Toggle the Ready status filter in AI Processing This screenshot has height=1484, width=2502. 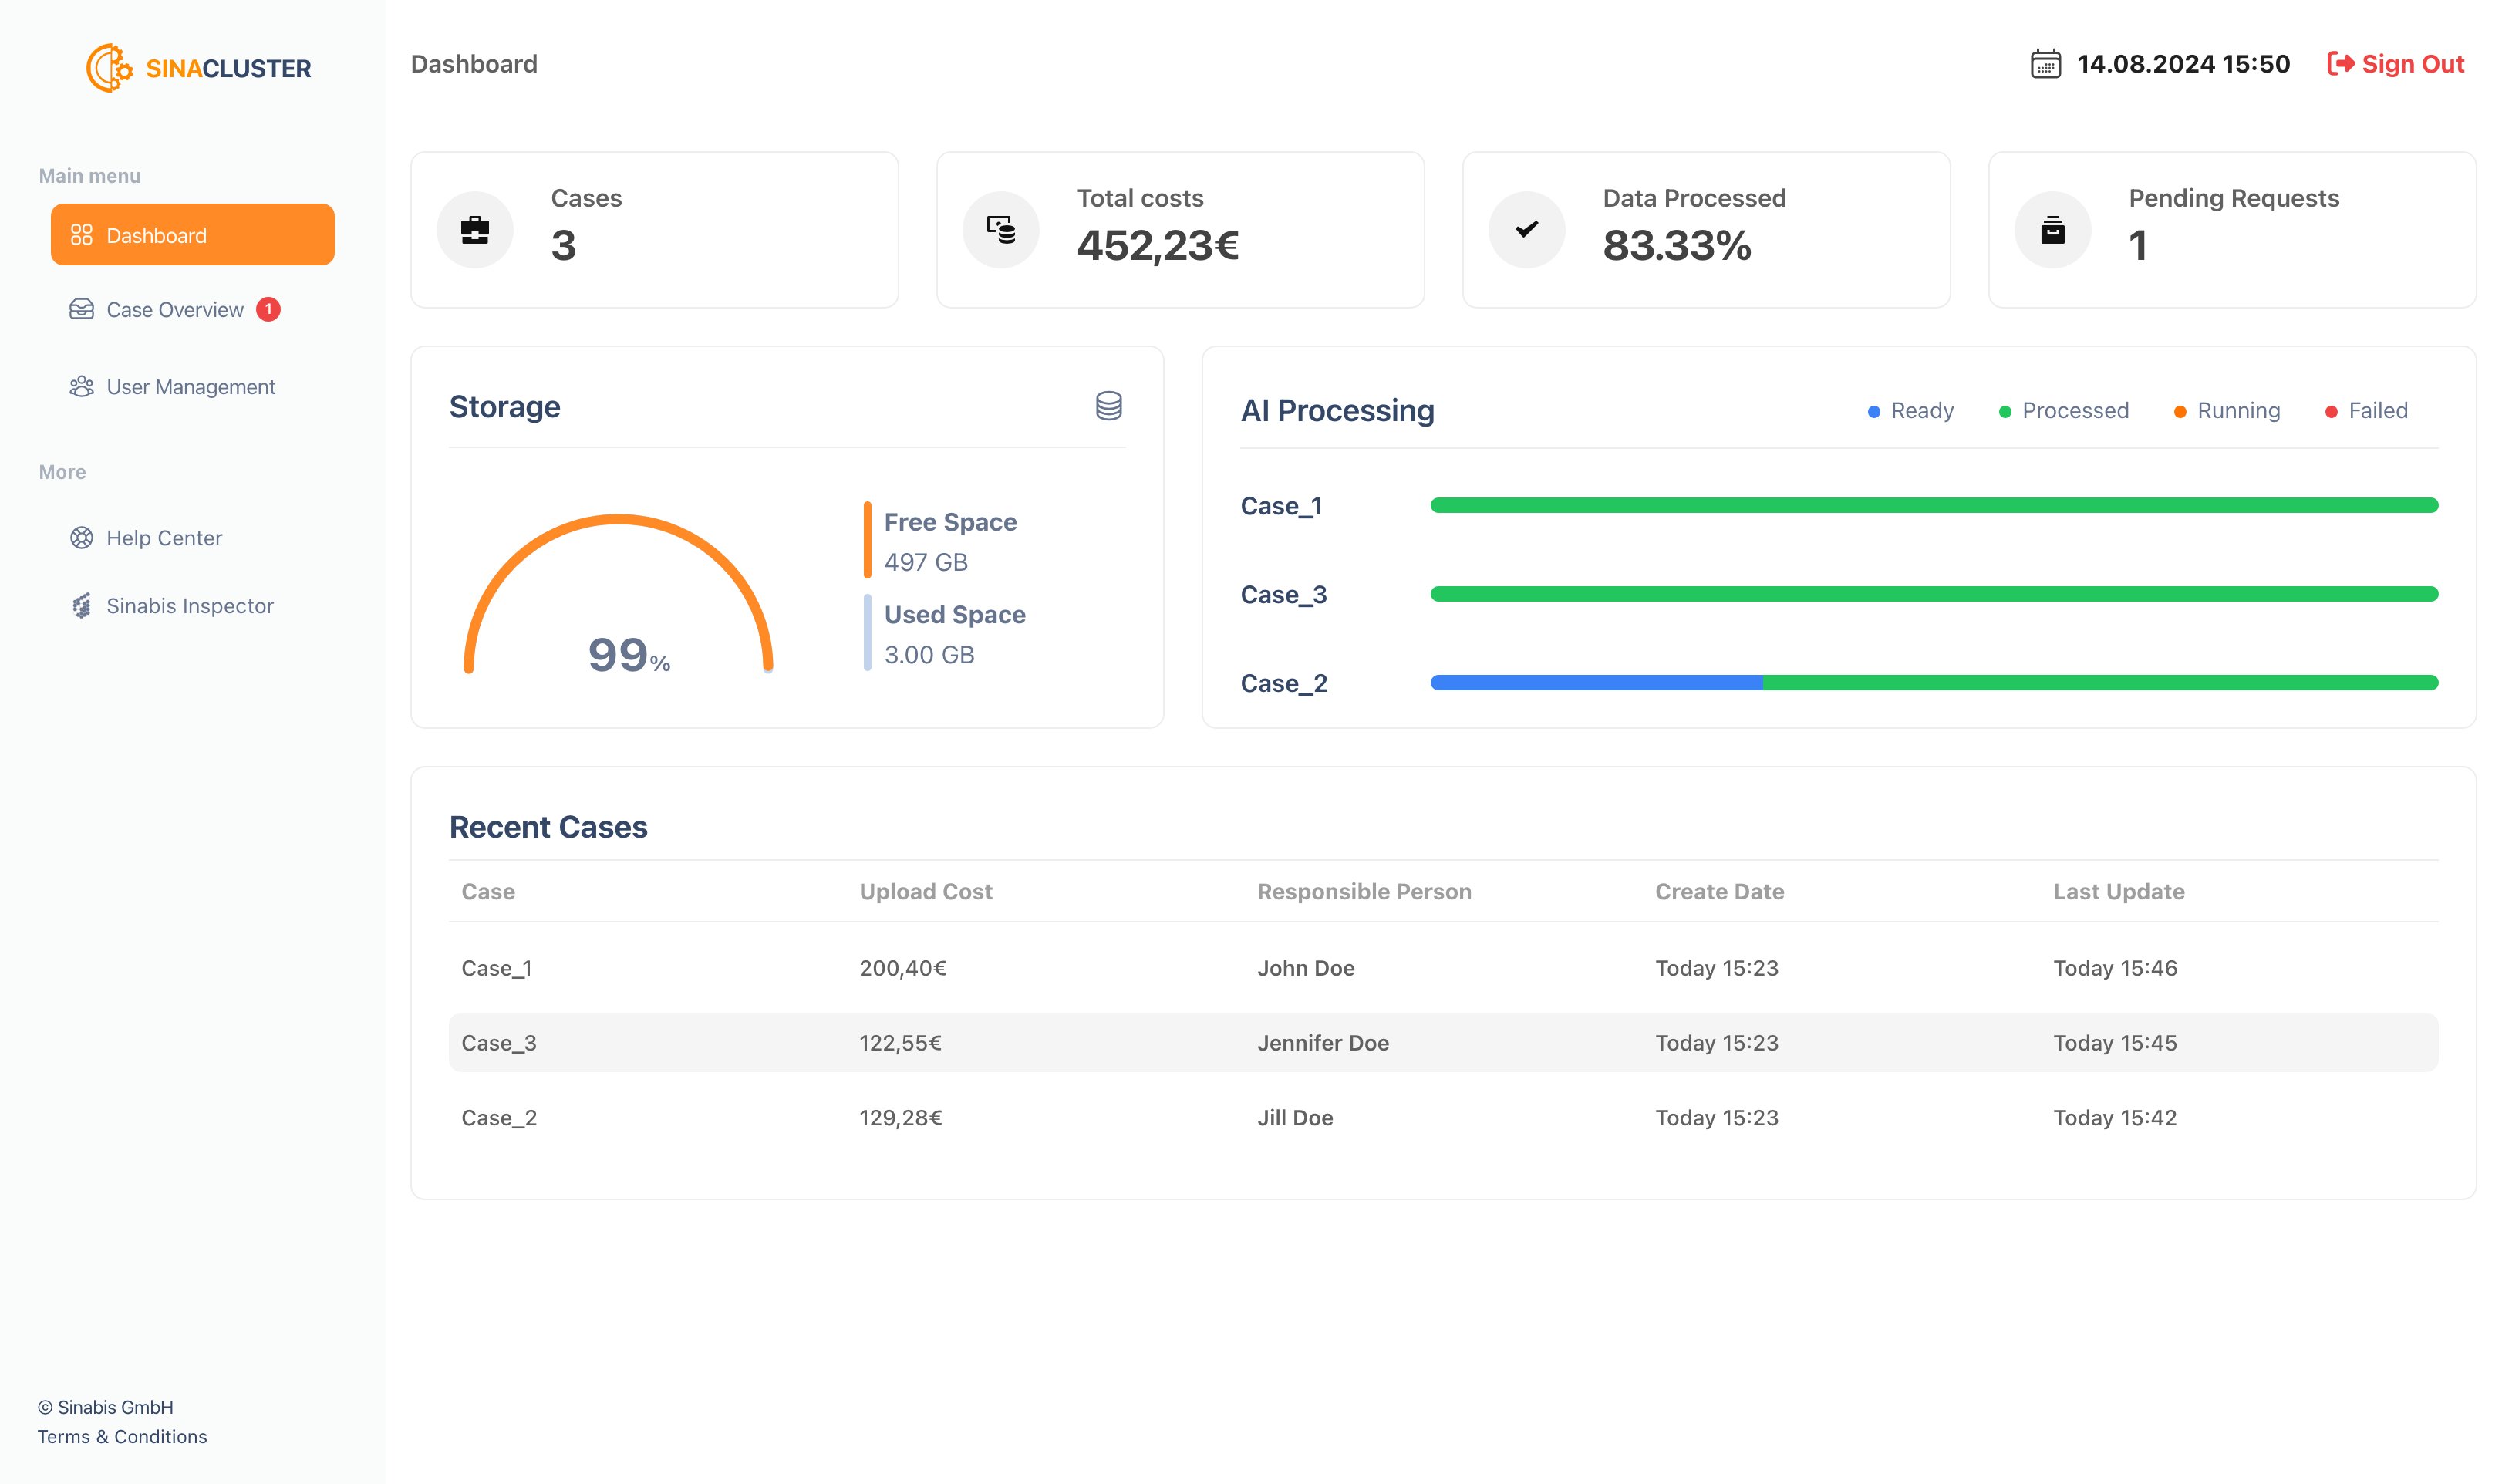tap(1910, 410)
